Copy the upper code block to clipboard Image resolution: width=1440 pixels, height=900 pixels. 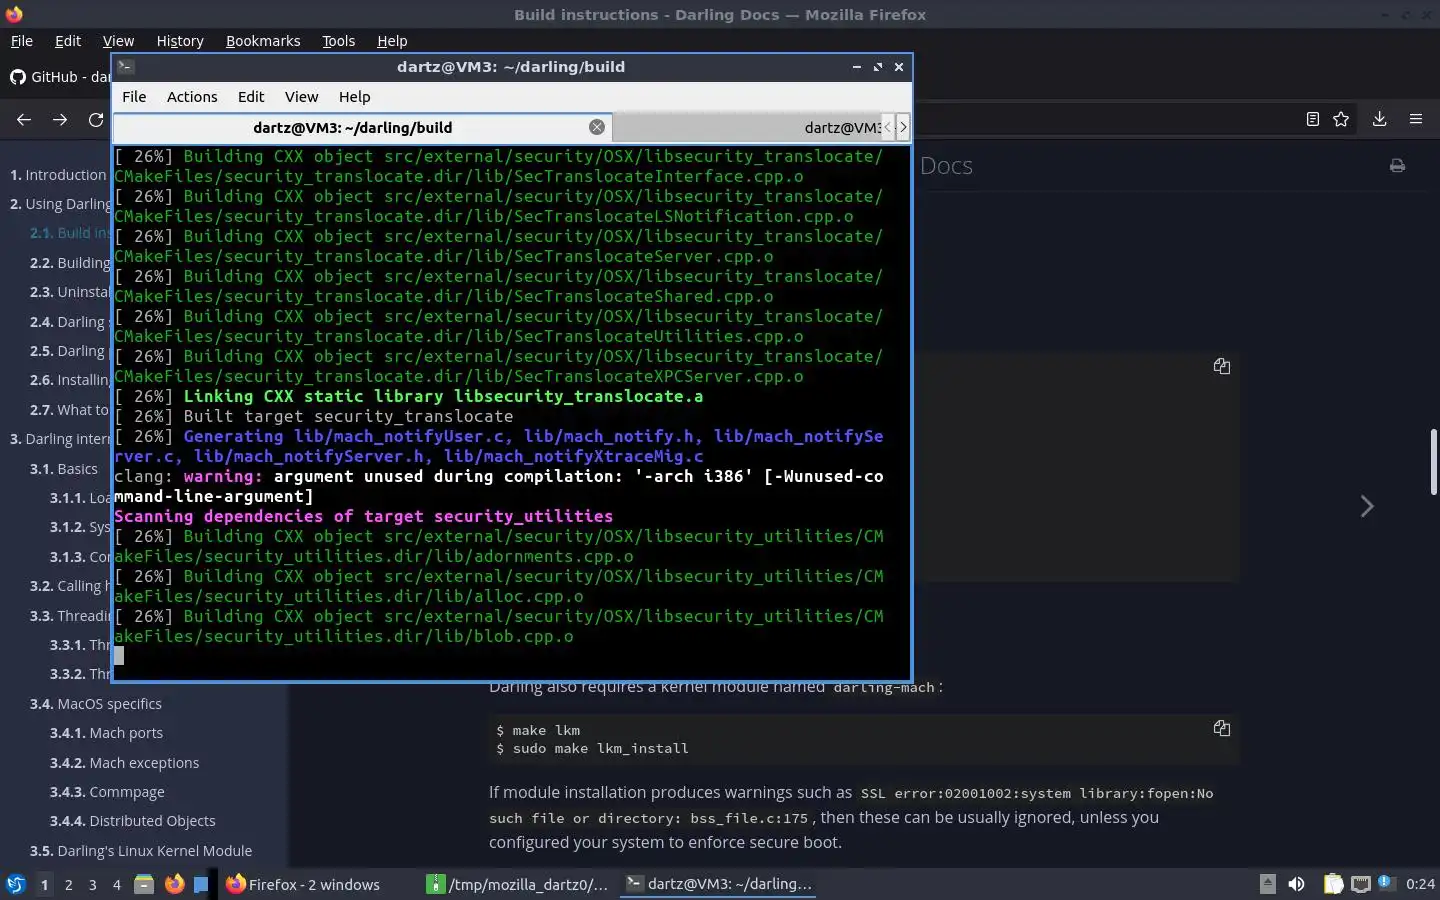[1221, 366]
